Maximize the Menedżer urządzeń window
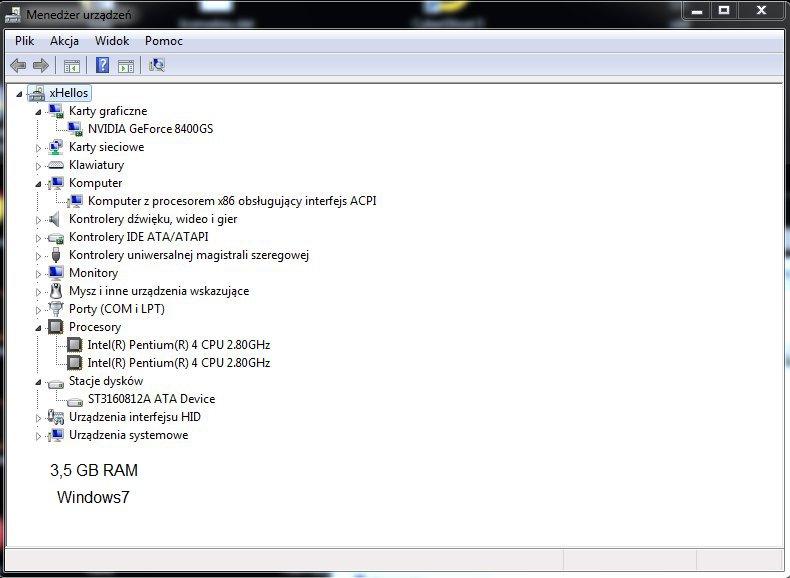Viewport: 790px width, 578px height. pyautogui.click(x=723, y=11)
